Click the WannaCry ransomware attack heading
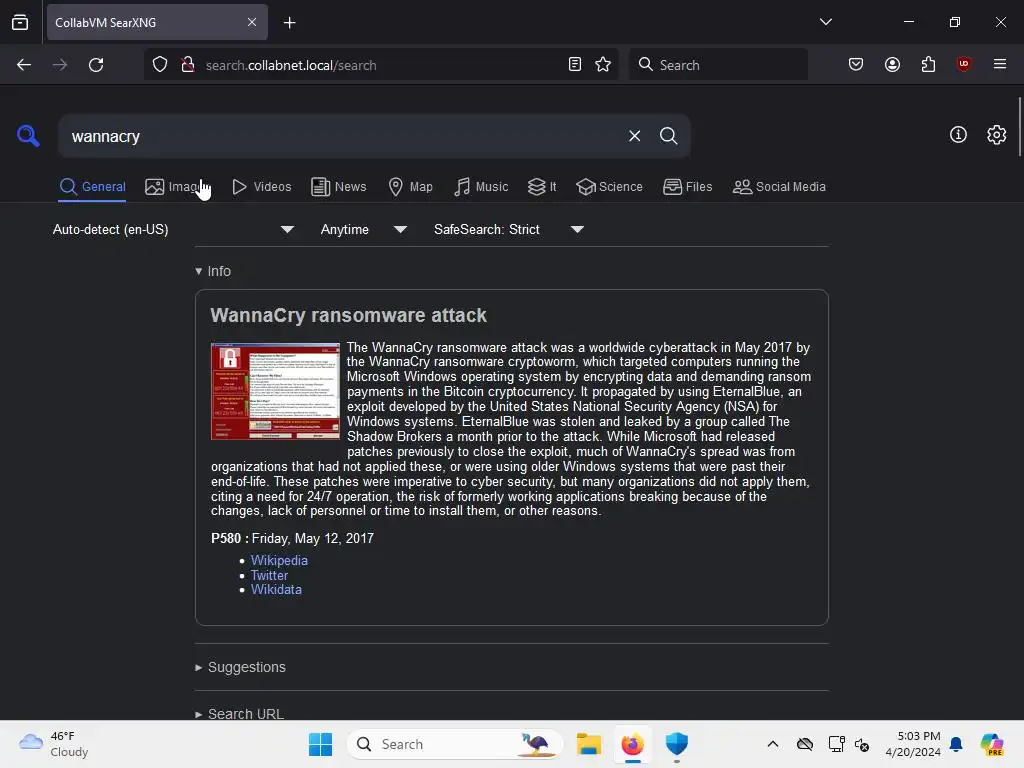Screen dimensions: 1024x768 click(348, 315)
